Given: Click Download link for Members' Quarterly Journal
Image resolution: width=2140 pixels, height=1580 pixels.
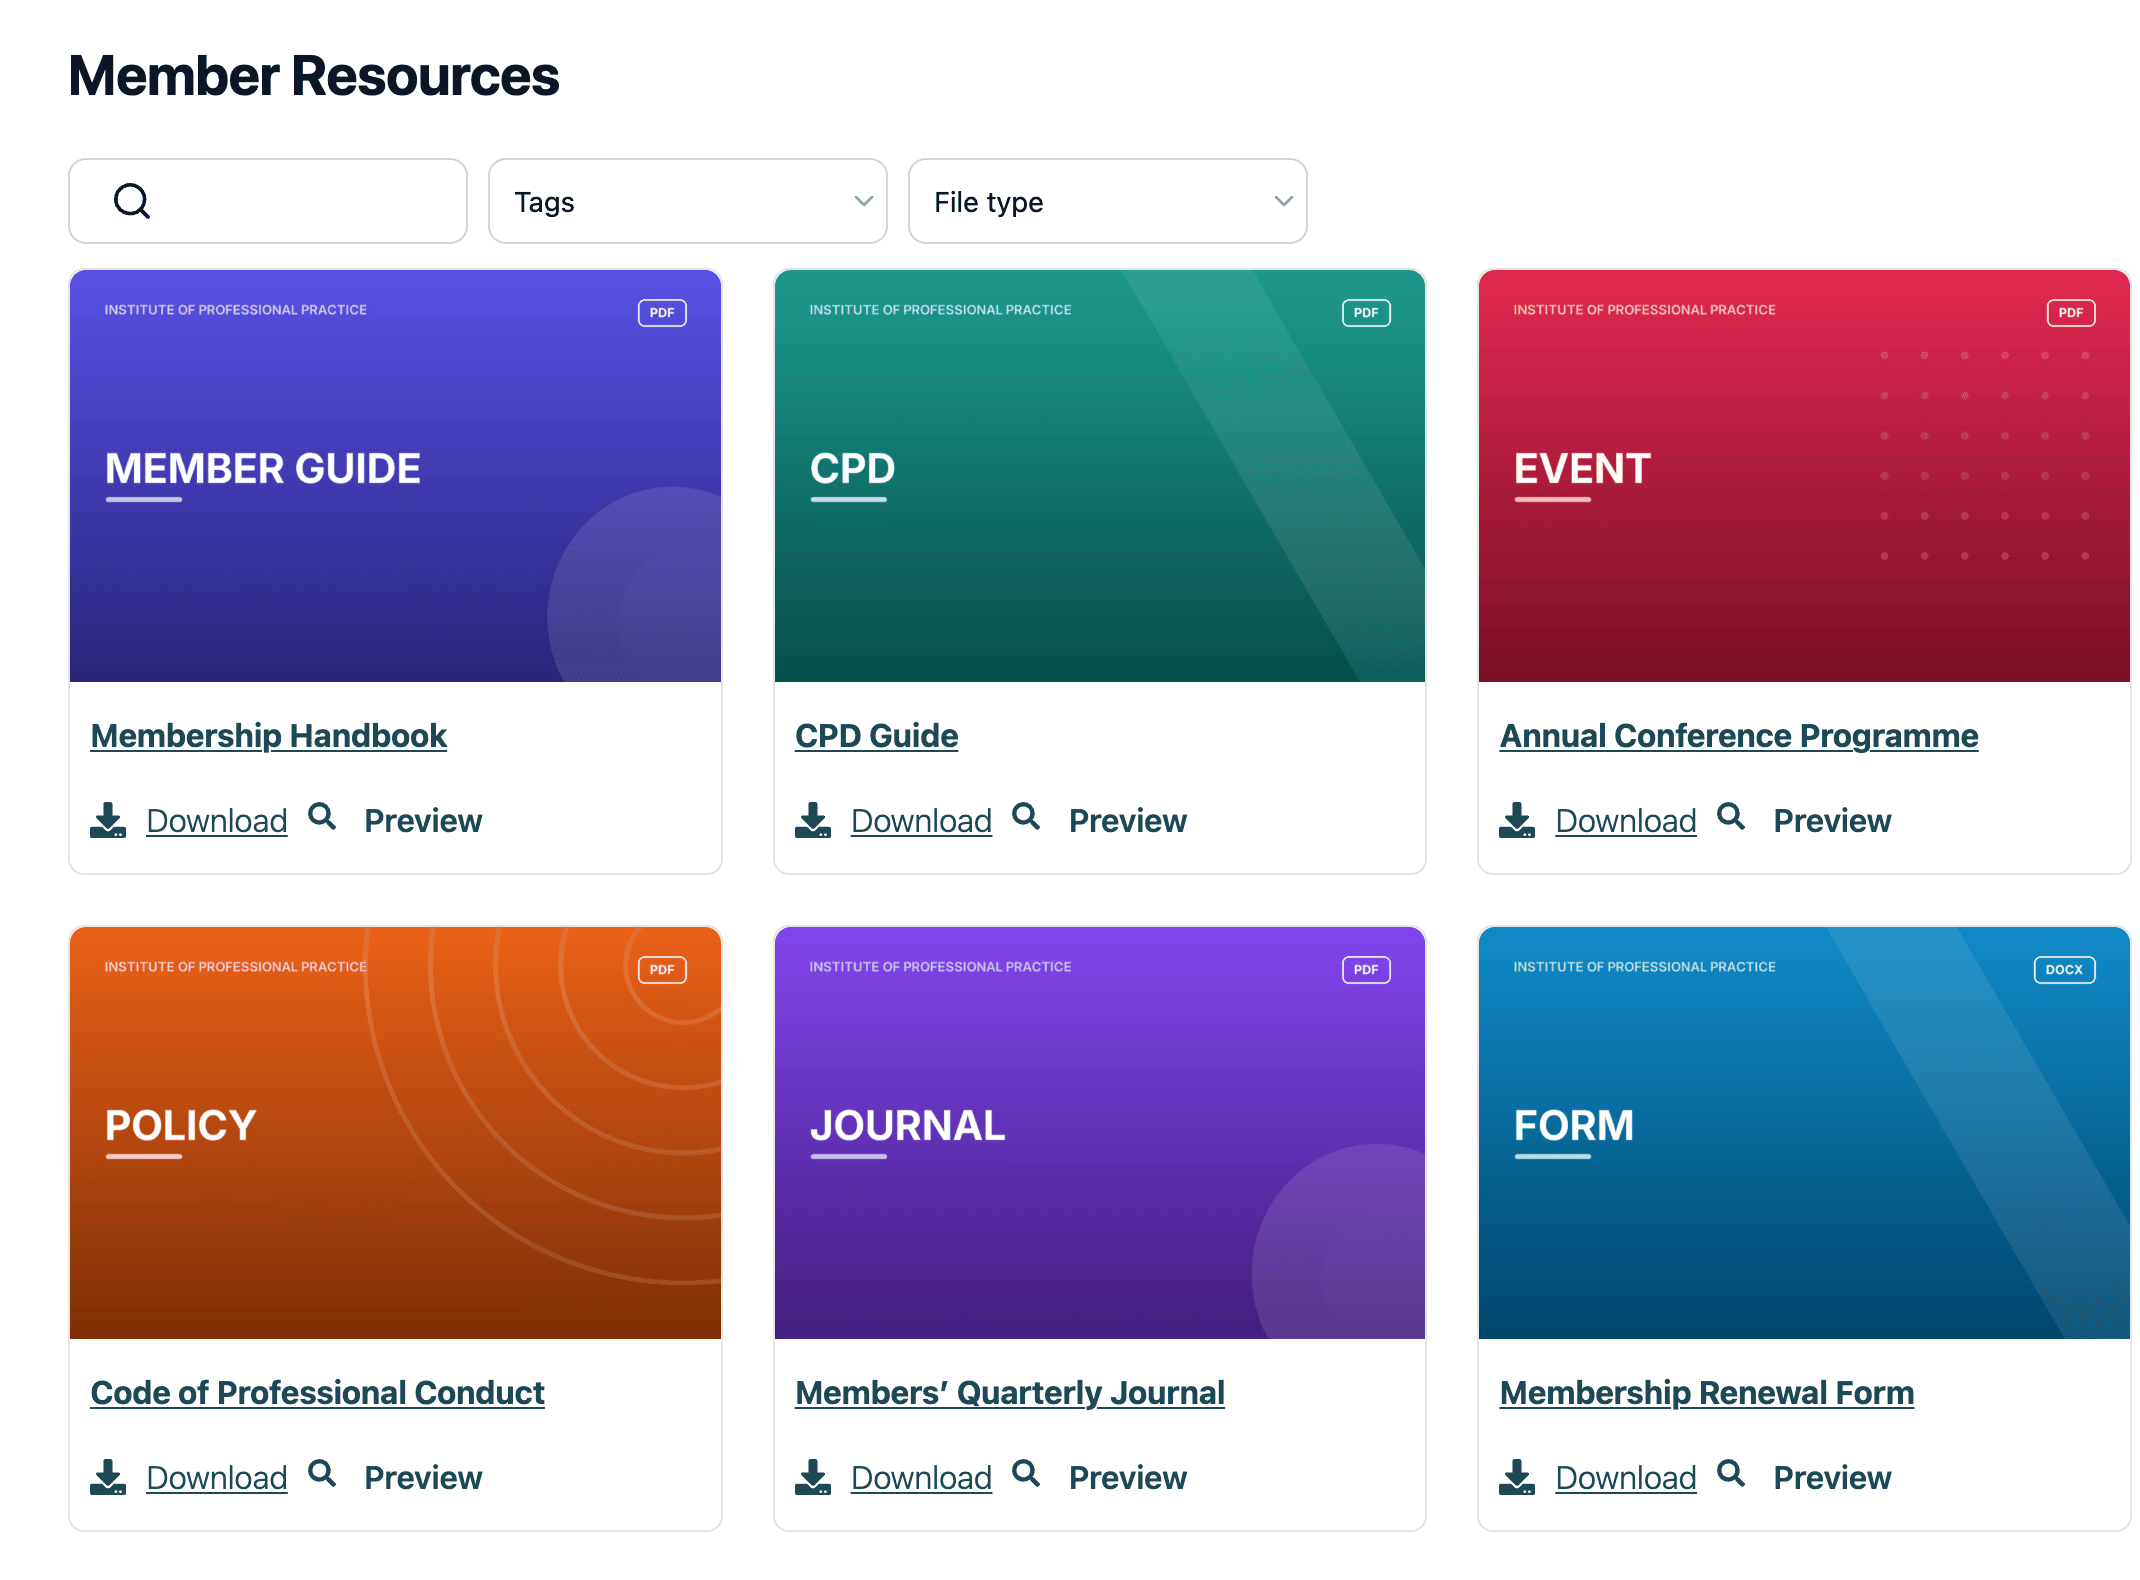Looking at the screenshot, I should coord(922,1478).
